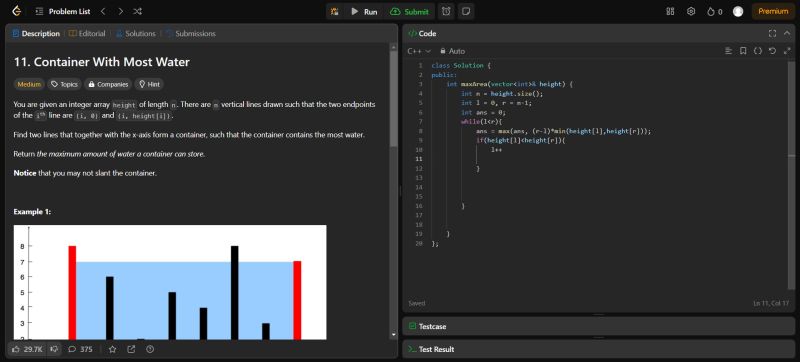The height and width of the screenshot is (362, 800).
Task: Open the layout grid icon
Action: point(670,11)
